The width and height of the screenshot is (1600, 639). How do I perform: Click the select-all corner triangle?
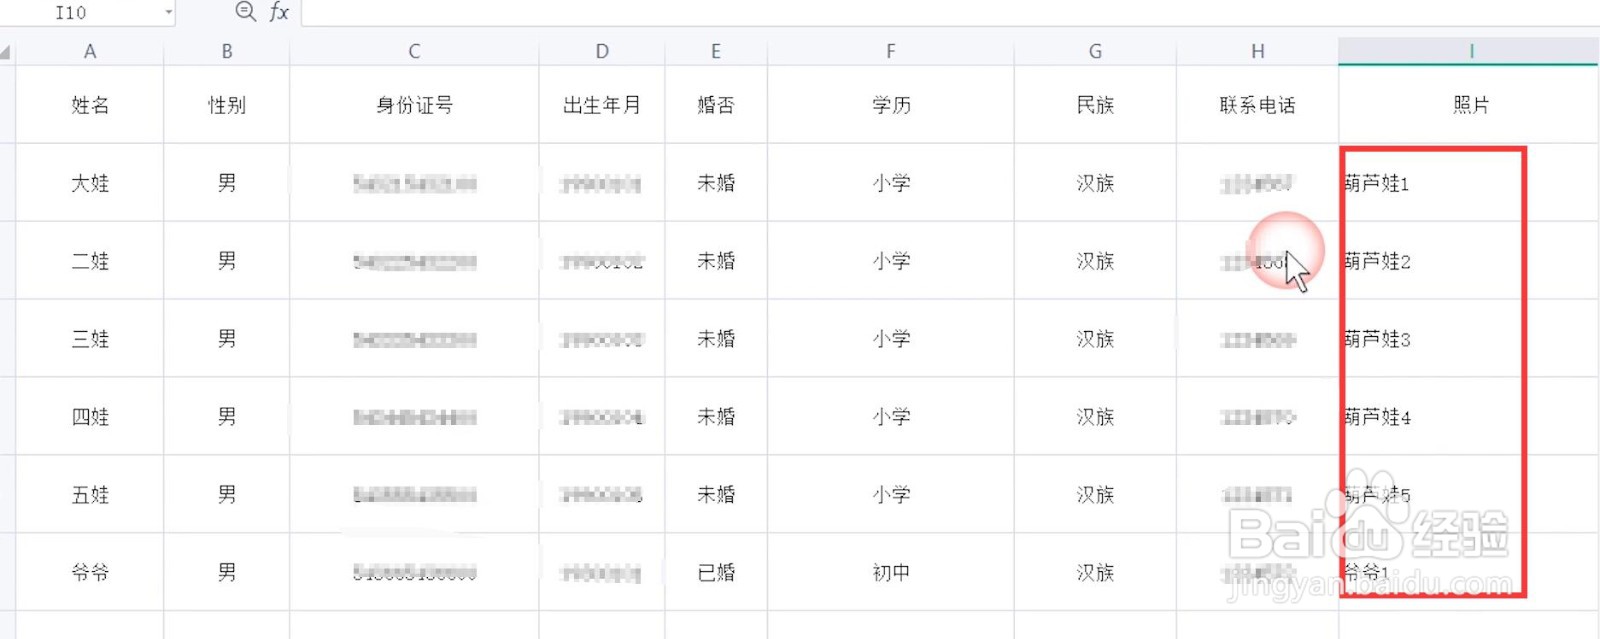6,52
